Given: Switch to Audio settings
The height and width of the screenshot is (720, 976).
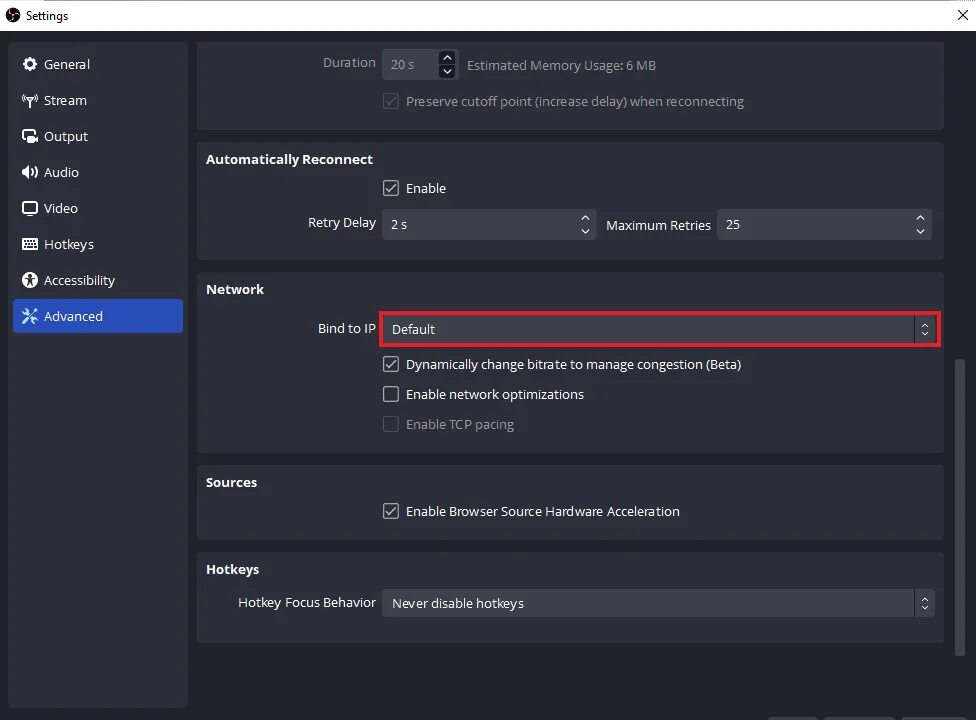Looking at the screenshot, I should click(x=98, y=172).
